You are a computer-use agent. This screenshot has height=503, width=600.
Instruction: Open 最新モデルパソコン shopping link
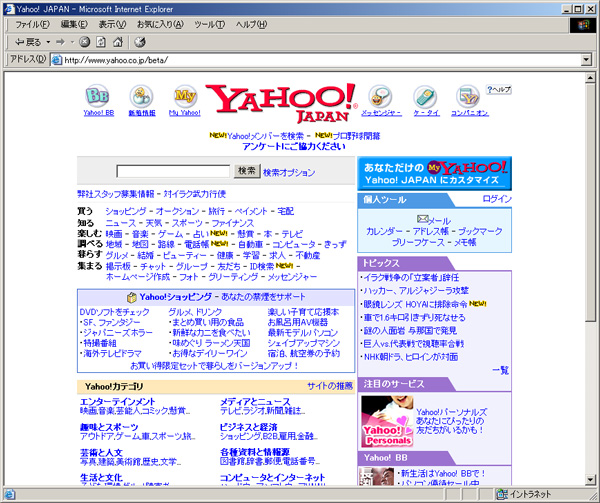[x=303, y=333]
